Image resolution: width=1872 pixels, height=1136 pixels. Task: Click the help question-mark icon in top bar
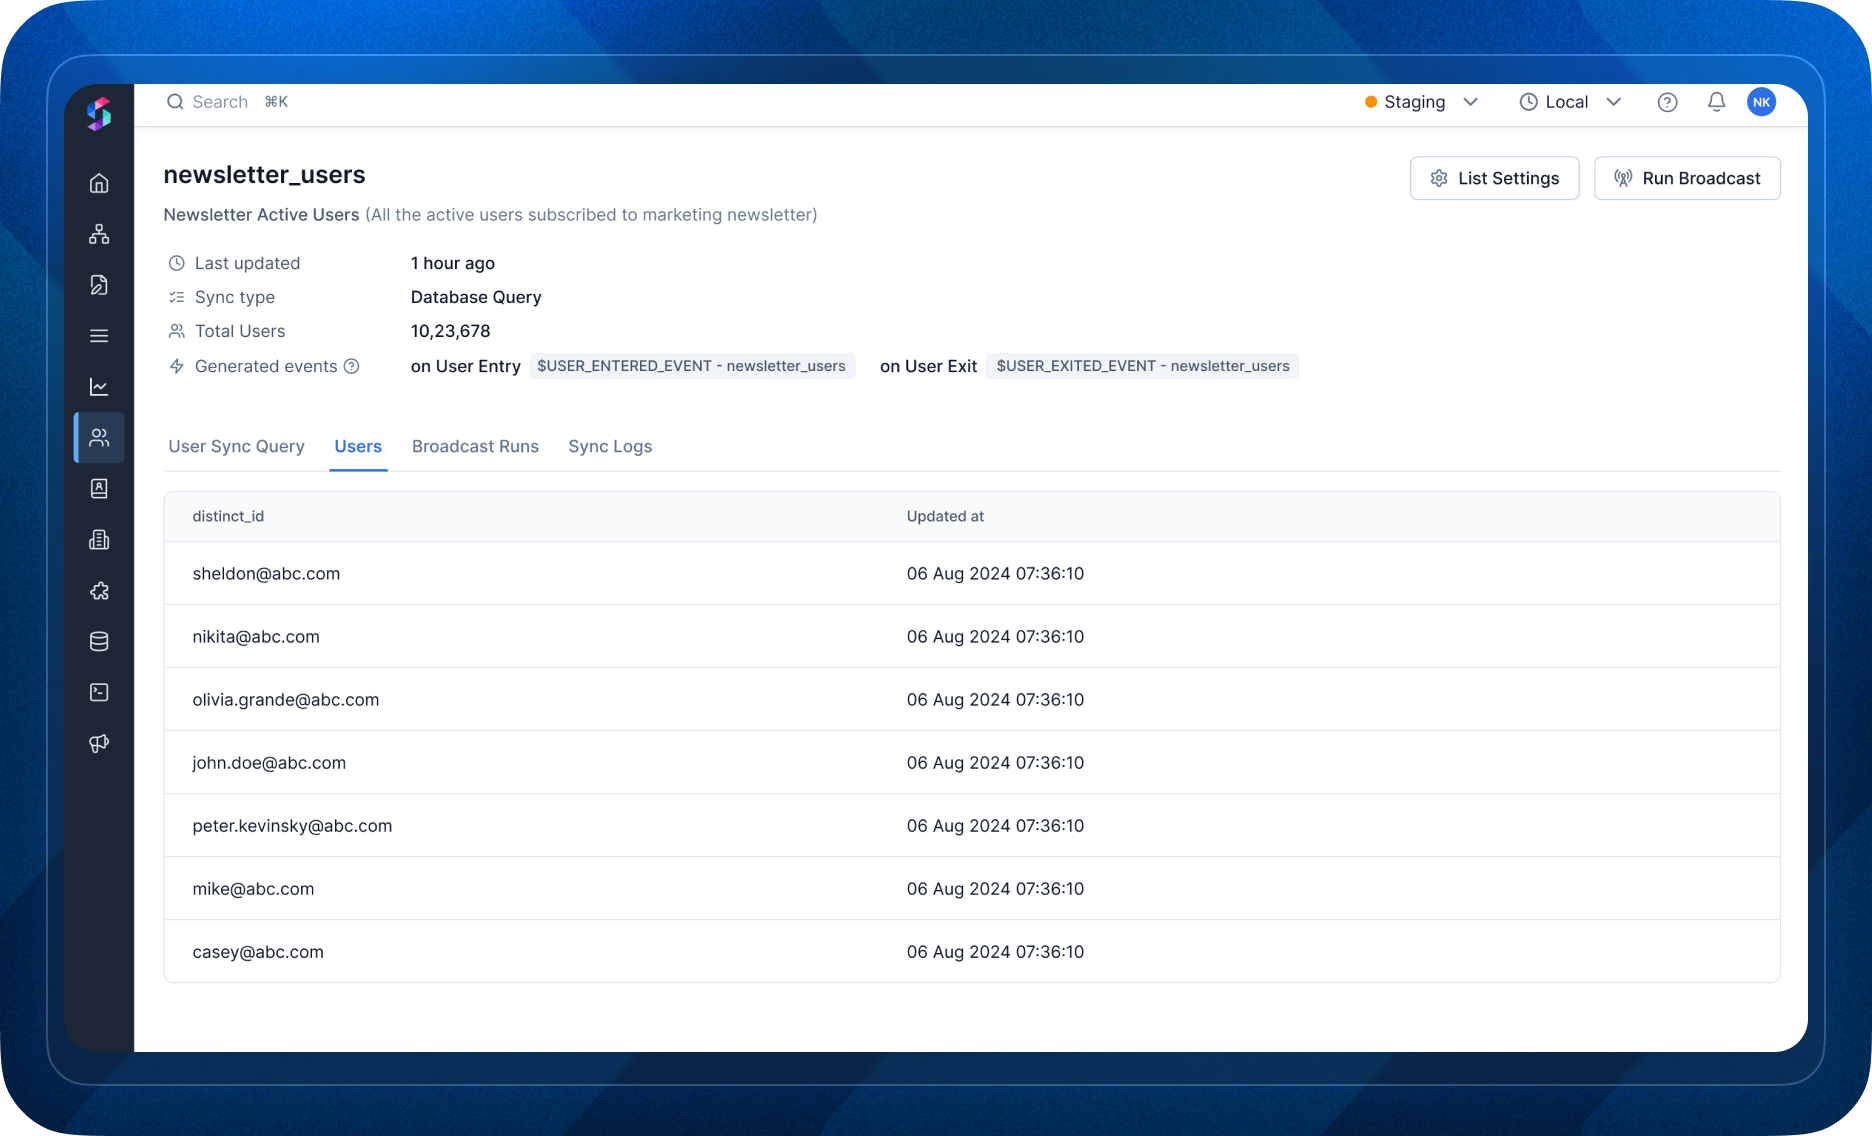(1667, 102)
